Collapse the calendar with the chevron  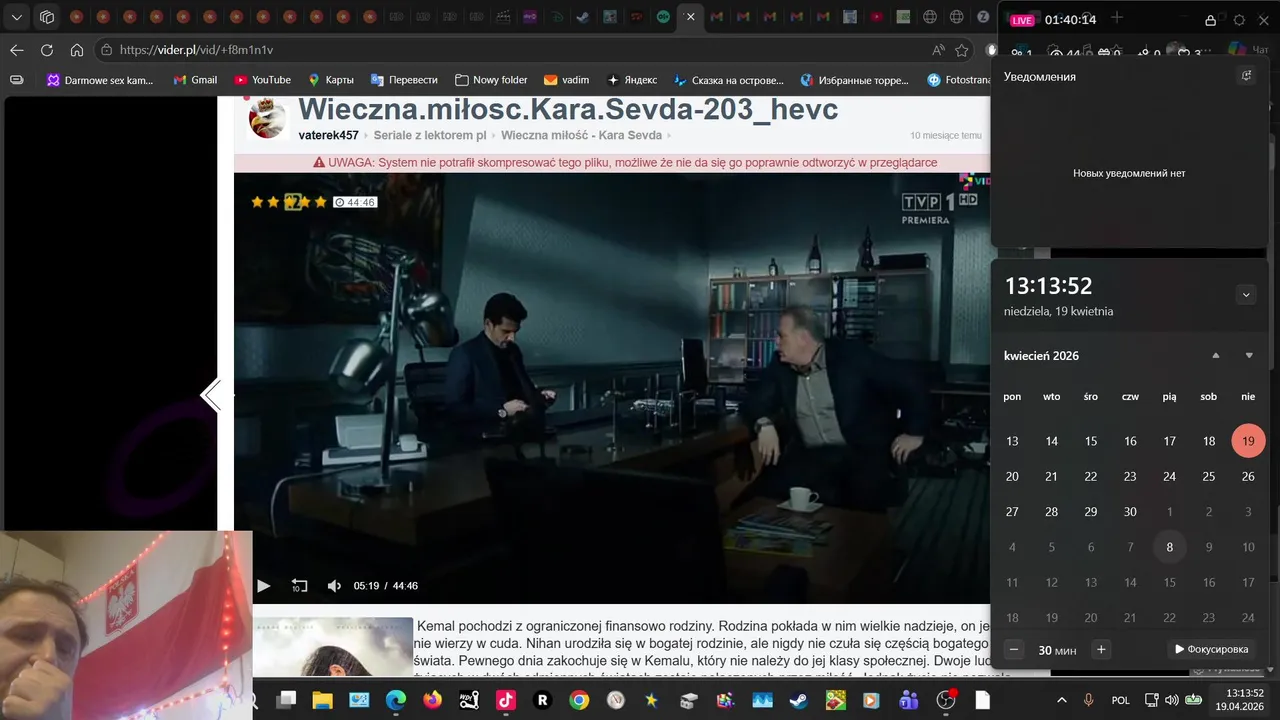pos(1246,295)
